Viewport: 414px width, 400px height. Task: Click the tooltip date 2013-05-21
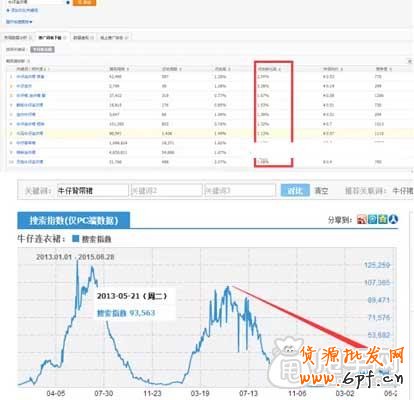click(x=132, y=296)
